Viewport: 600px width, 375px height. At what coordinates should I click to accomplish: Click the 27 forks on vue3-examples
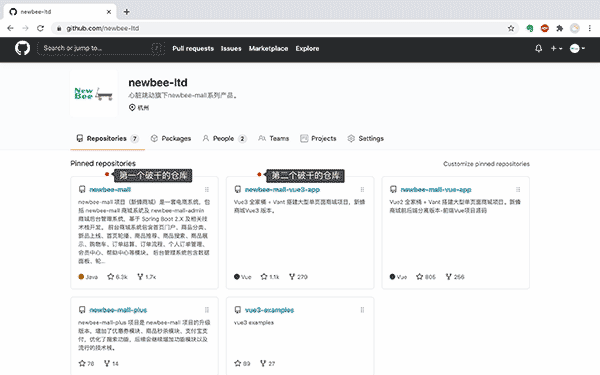(267, 364)
